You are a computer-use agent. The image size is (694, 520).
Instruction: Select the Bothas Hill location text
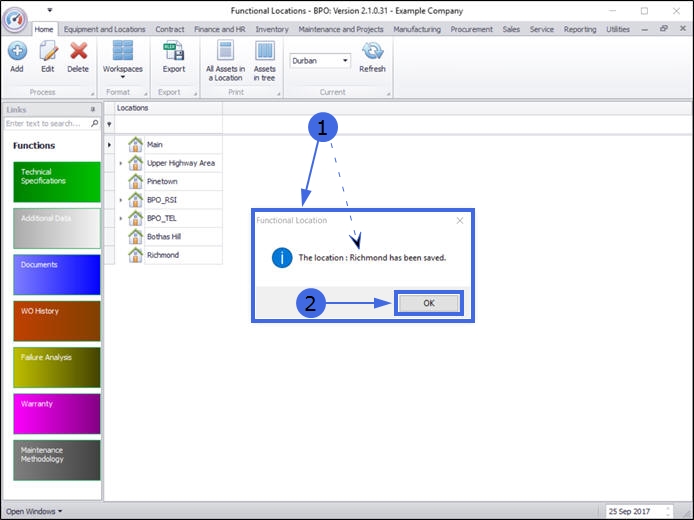click(x=164, y=237)
